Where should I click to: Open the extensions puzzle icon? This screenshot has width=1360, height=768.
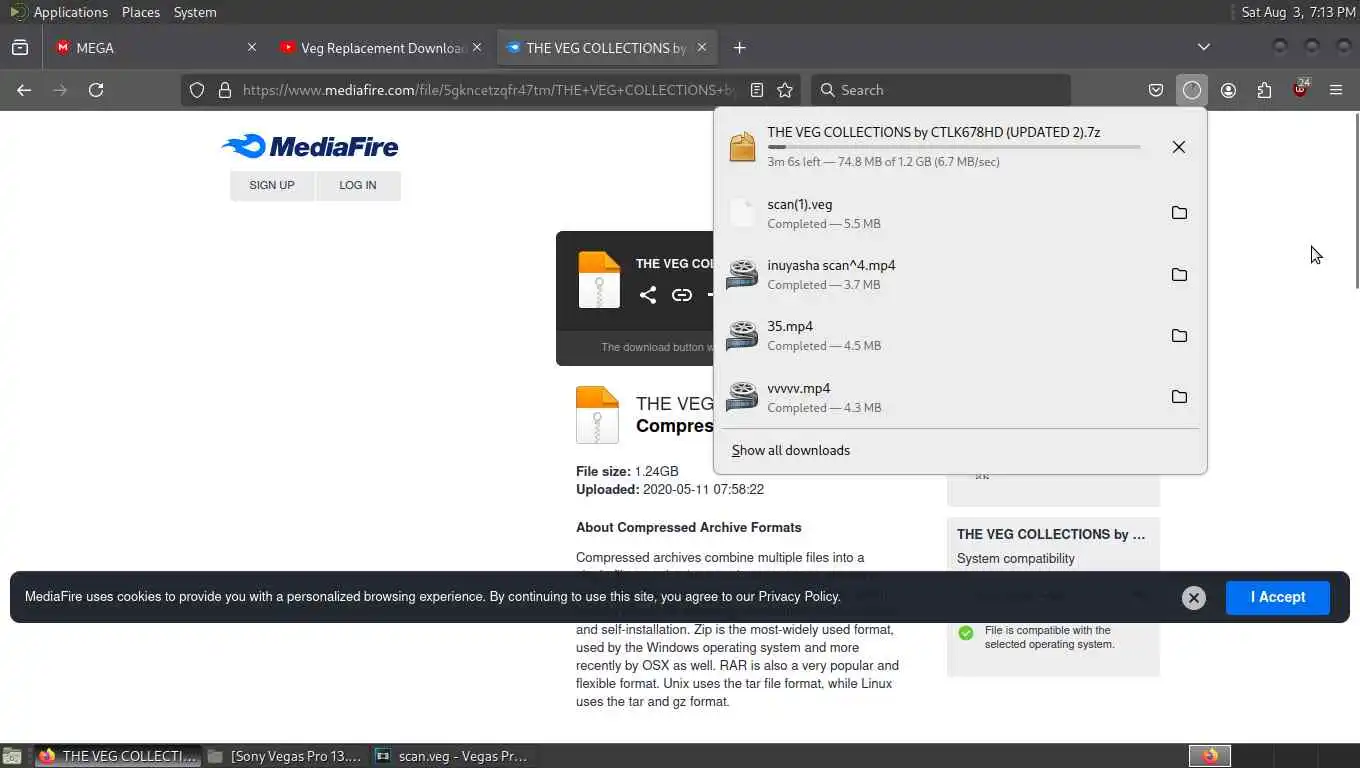tap(1264, 90)
